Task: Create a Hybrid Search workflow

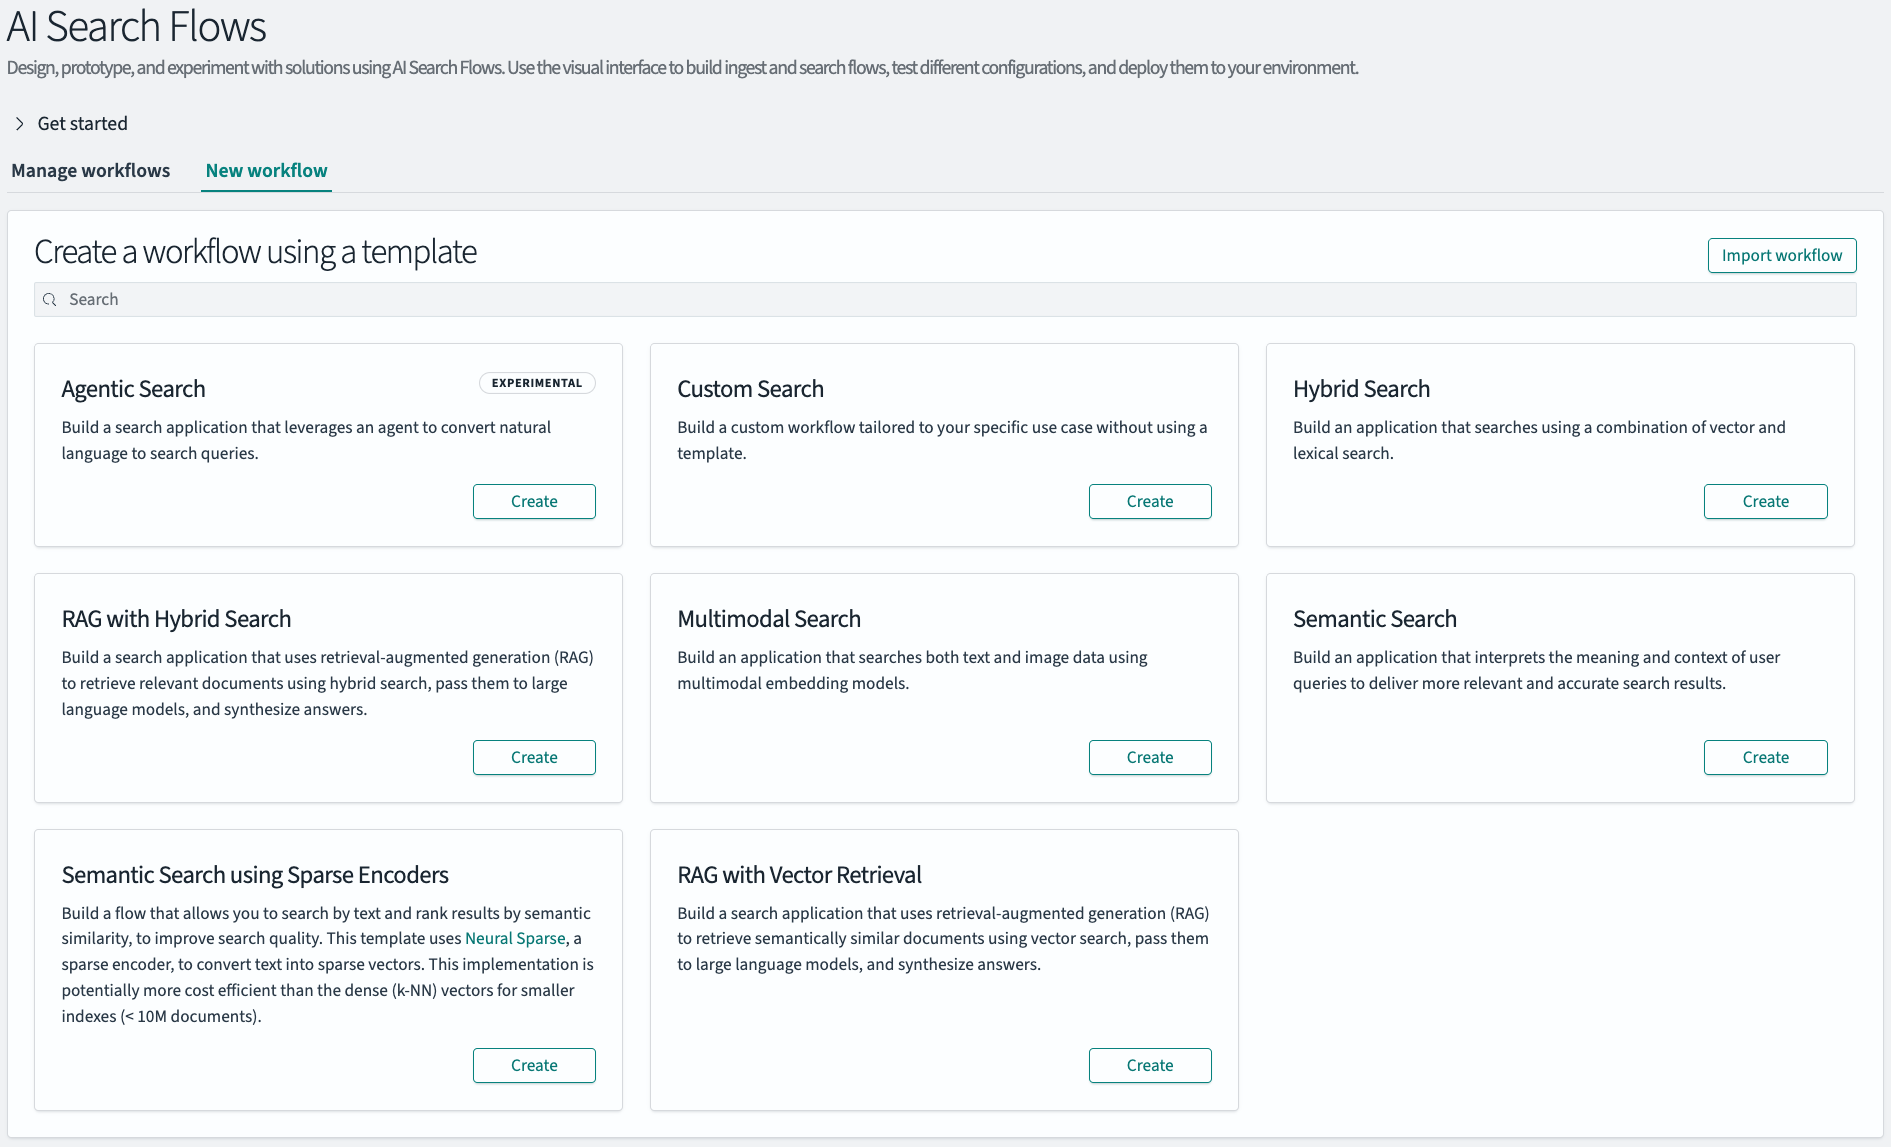Action: point(1765,501)
